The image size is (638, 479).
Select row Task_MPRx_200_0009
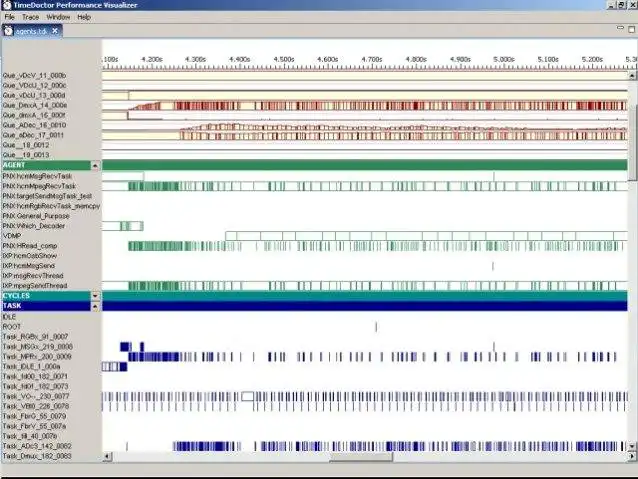coord(37,357)
